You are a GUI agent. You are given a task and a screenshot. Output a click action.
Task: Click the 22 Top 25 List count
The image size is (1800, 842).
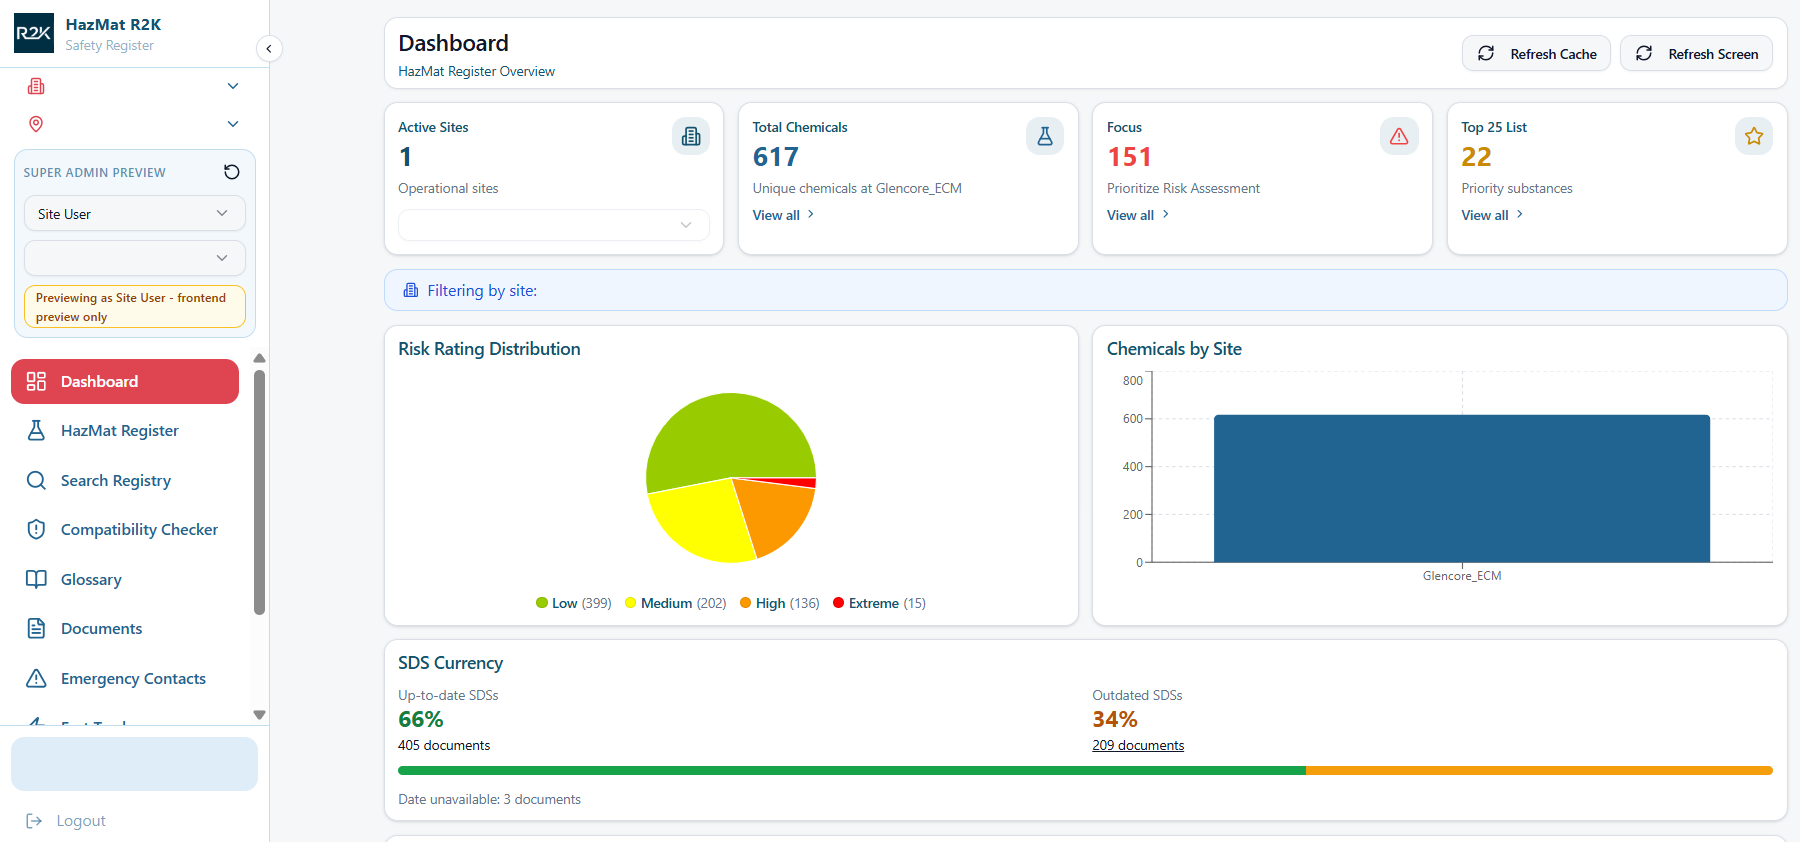pos(1476,157)
